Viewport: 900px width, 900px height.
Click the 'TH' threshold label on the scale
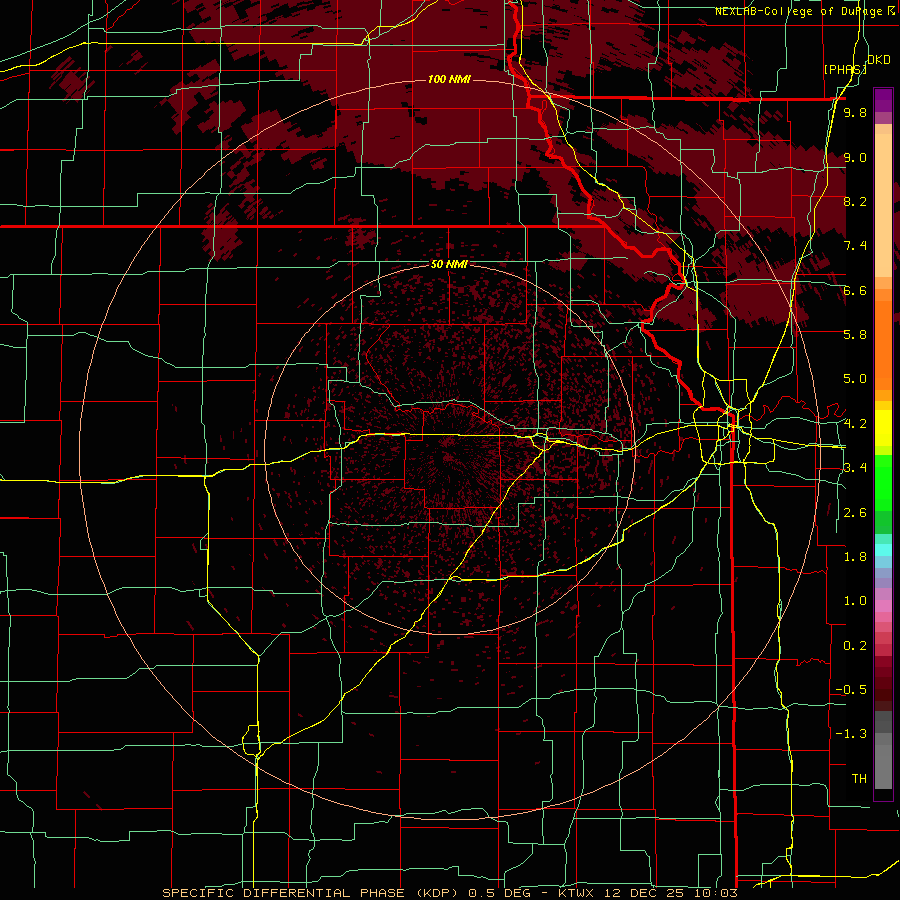[859, 779]
